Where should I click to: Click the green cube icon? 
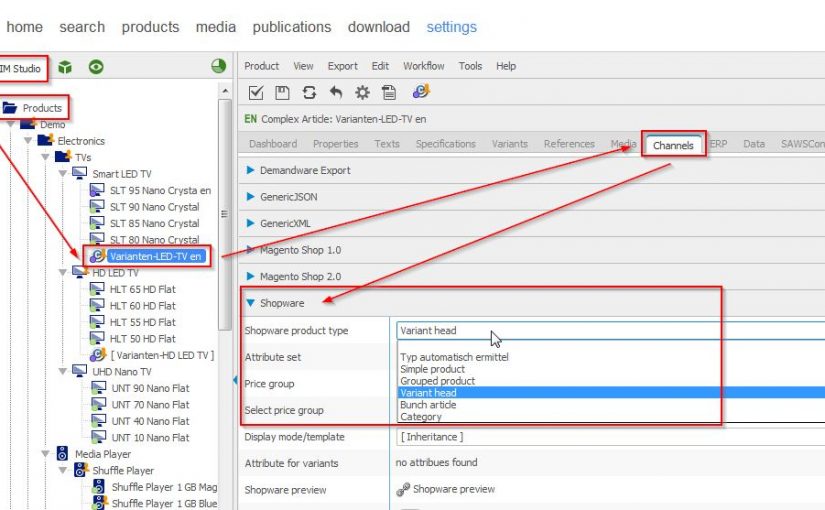[65, 67]
